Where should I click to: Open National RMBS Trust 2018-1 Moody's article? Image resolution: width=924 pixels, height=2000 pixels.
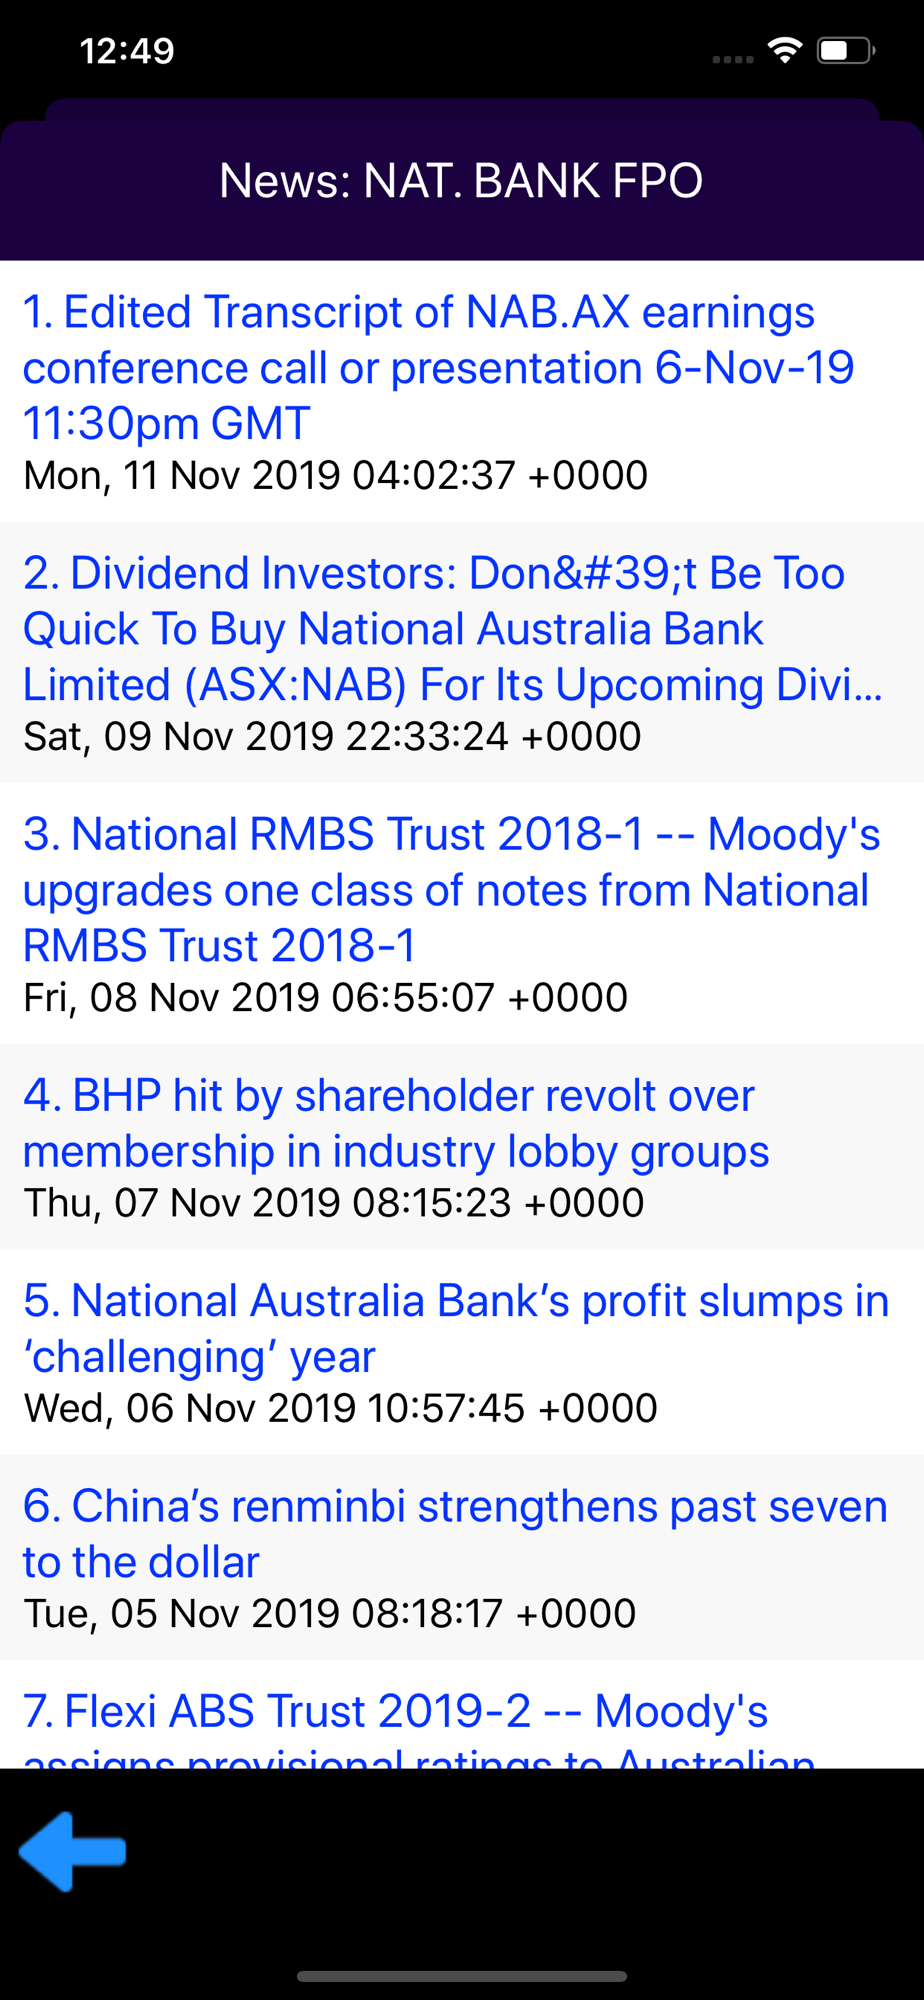pyautogui.click(x=462, y=913)
